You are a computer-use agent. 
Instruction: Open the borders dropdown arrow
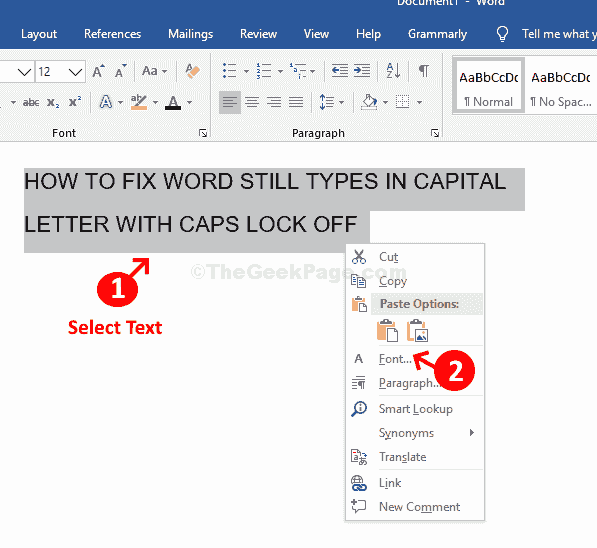[x=419, y=102]
